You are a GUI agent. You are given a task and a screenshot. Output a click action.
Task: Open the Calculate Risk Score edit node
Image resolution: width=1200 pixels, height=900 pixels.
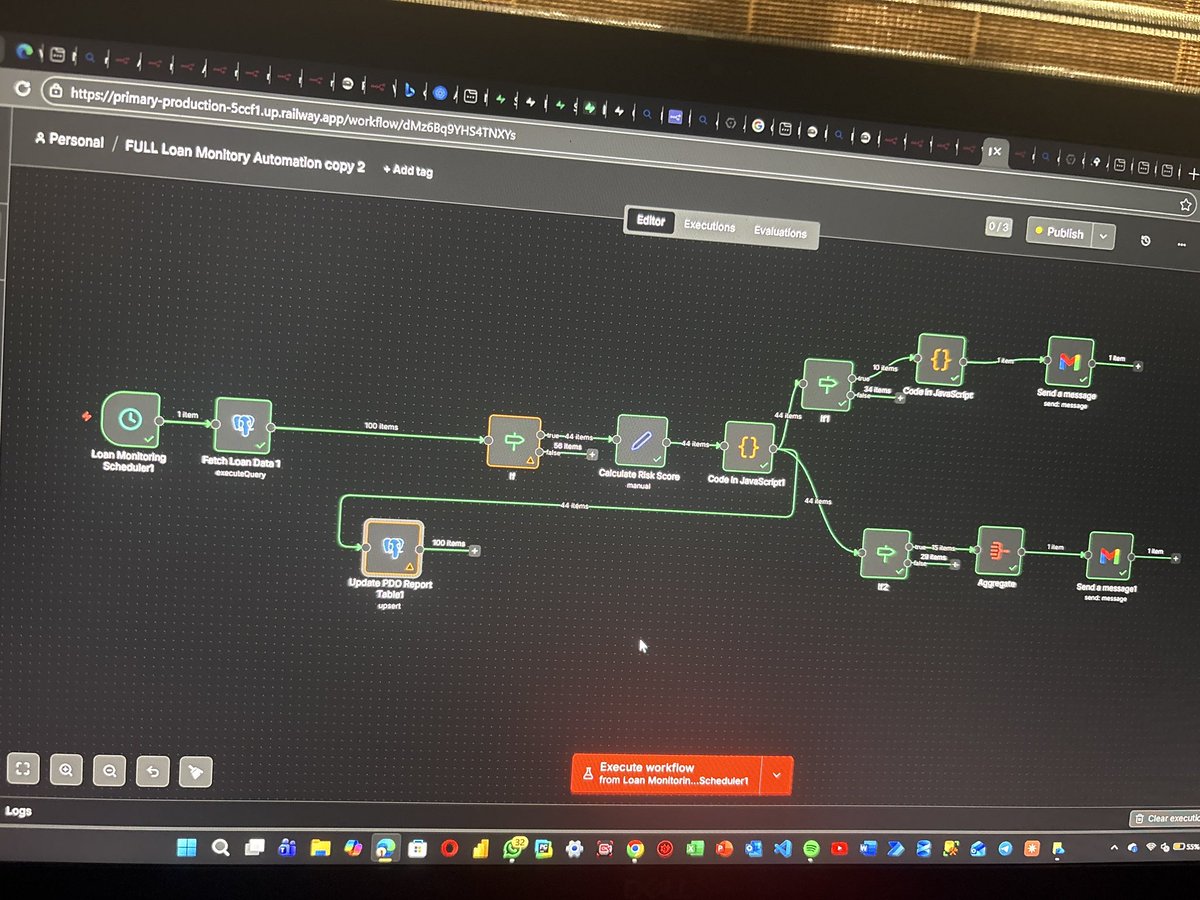[641, 441]
